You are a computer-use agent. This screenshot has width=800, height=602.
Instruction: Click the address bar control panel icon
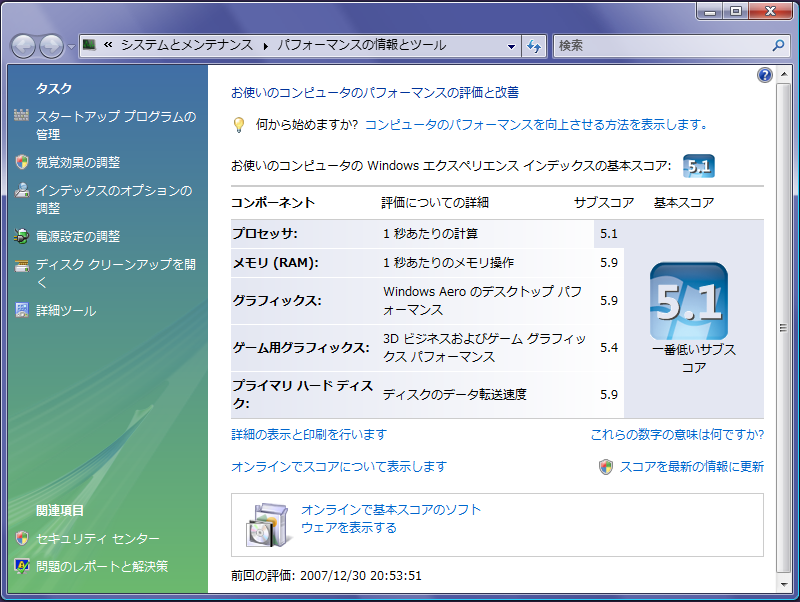point(89,45)
